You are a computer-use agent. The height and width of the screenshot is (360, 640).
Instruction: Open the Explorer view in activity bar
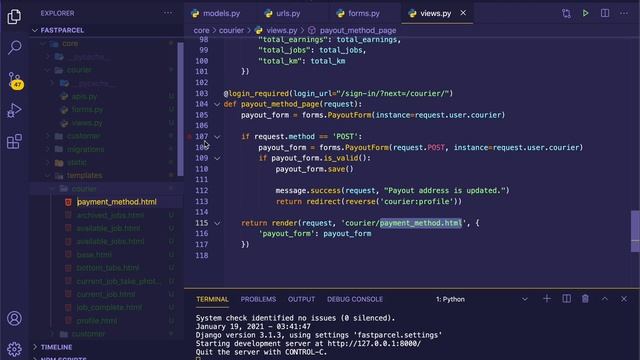click(14, 16)
